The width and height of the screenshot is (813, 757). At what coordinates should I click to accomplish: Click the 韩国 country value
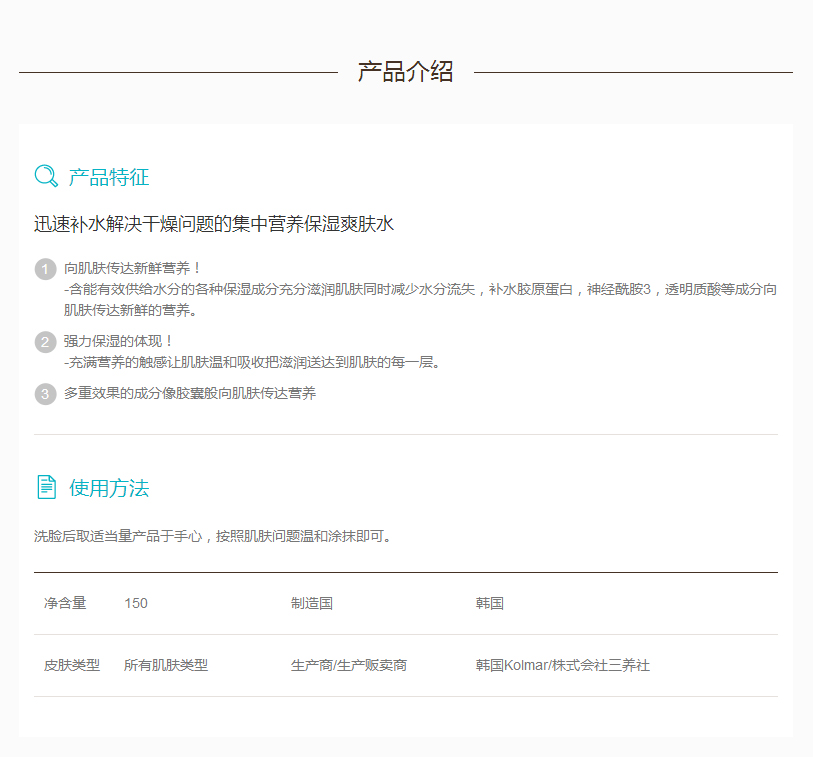point(489,604)
